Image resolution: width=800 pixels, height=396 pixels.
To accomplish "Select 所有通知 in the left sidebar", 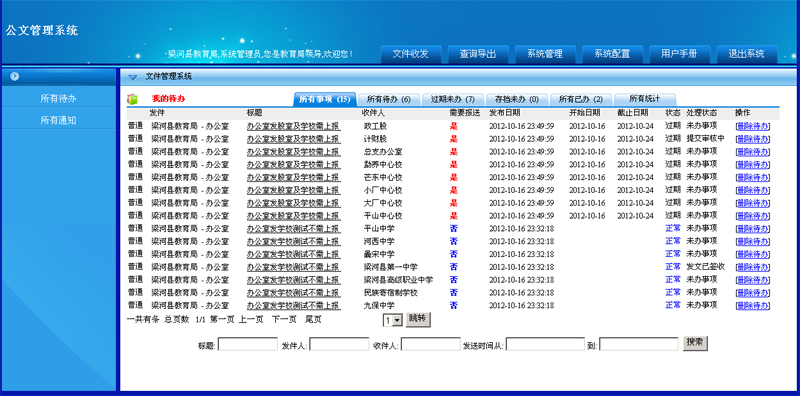I will pos(58,120).
